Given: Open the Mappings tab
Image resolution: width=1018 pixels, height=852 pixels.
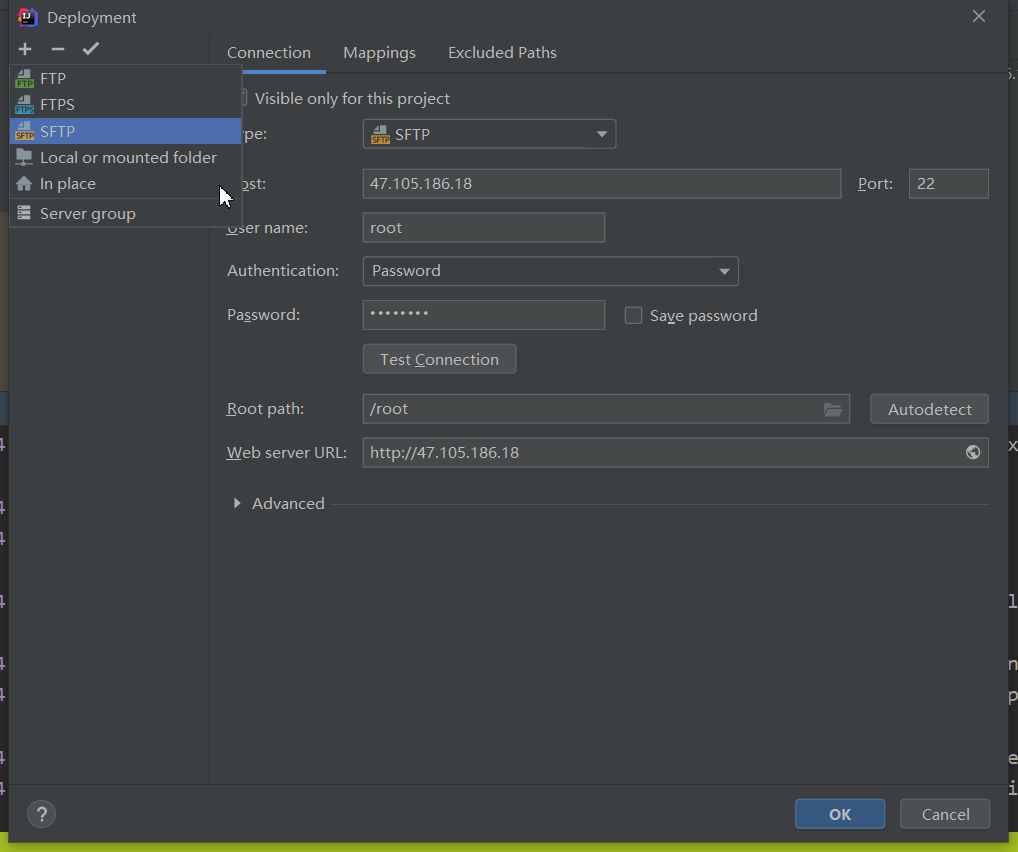Looking at the screenshot, I should tap(379, 53).
